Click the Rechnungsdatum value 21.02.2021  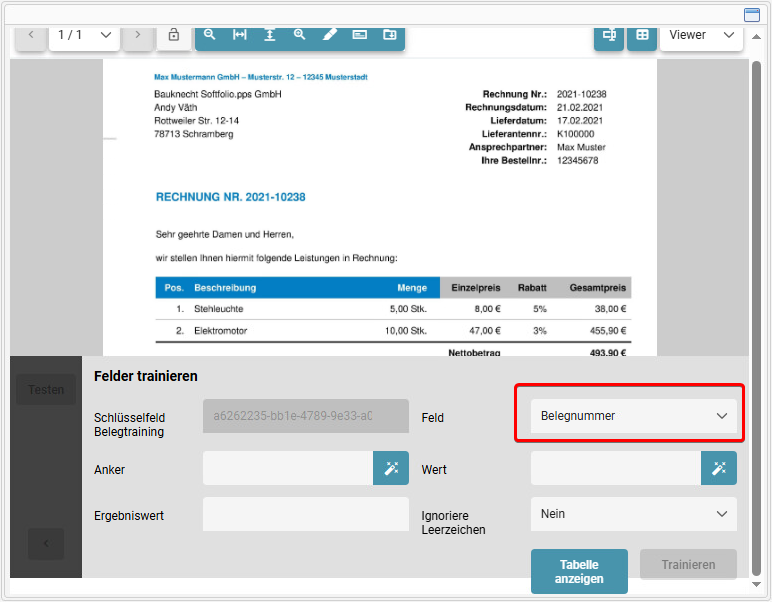579,107
